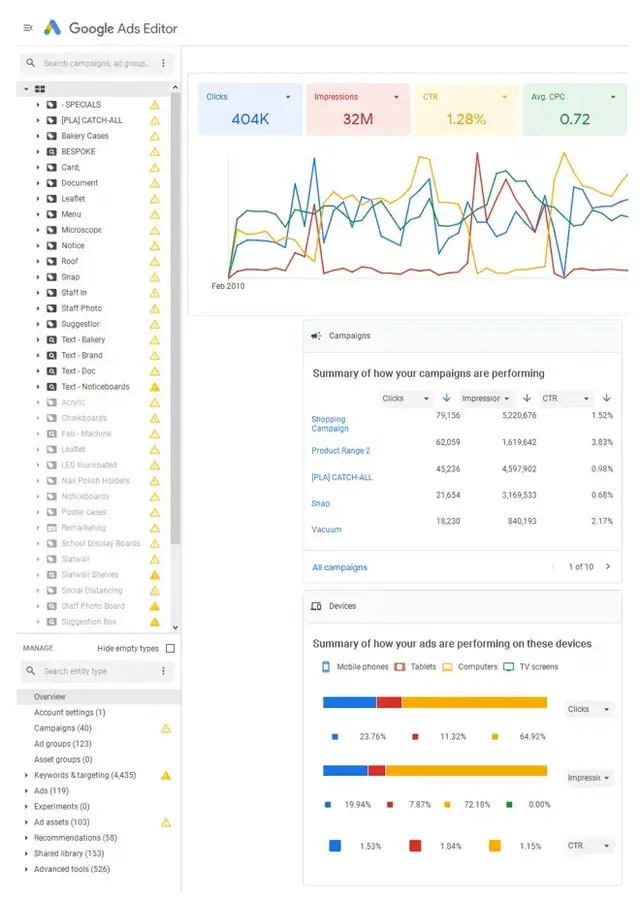Open campaigns table CTR column dropdown
The width and height of the screenshot is (640, 901).
coord(566,398)
